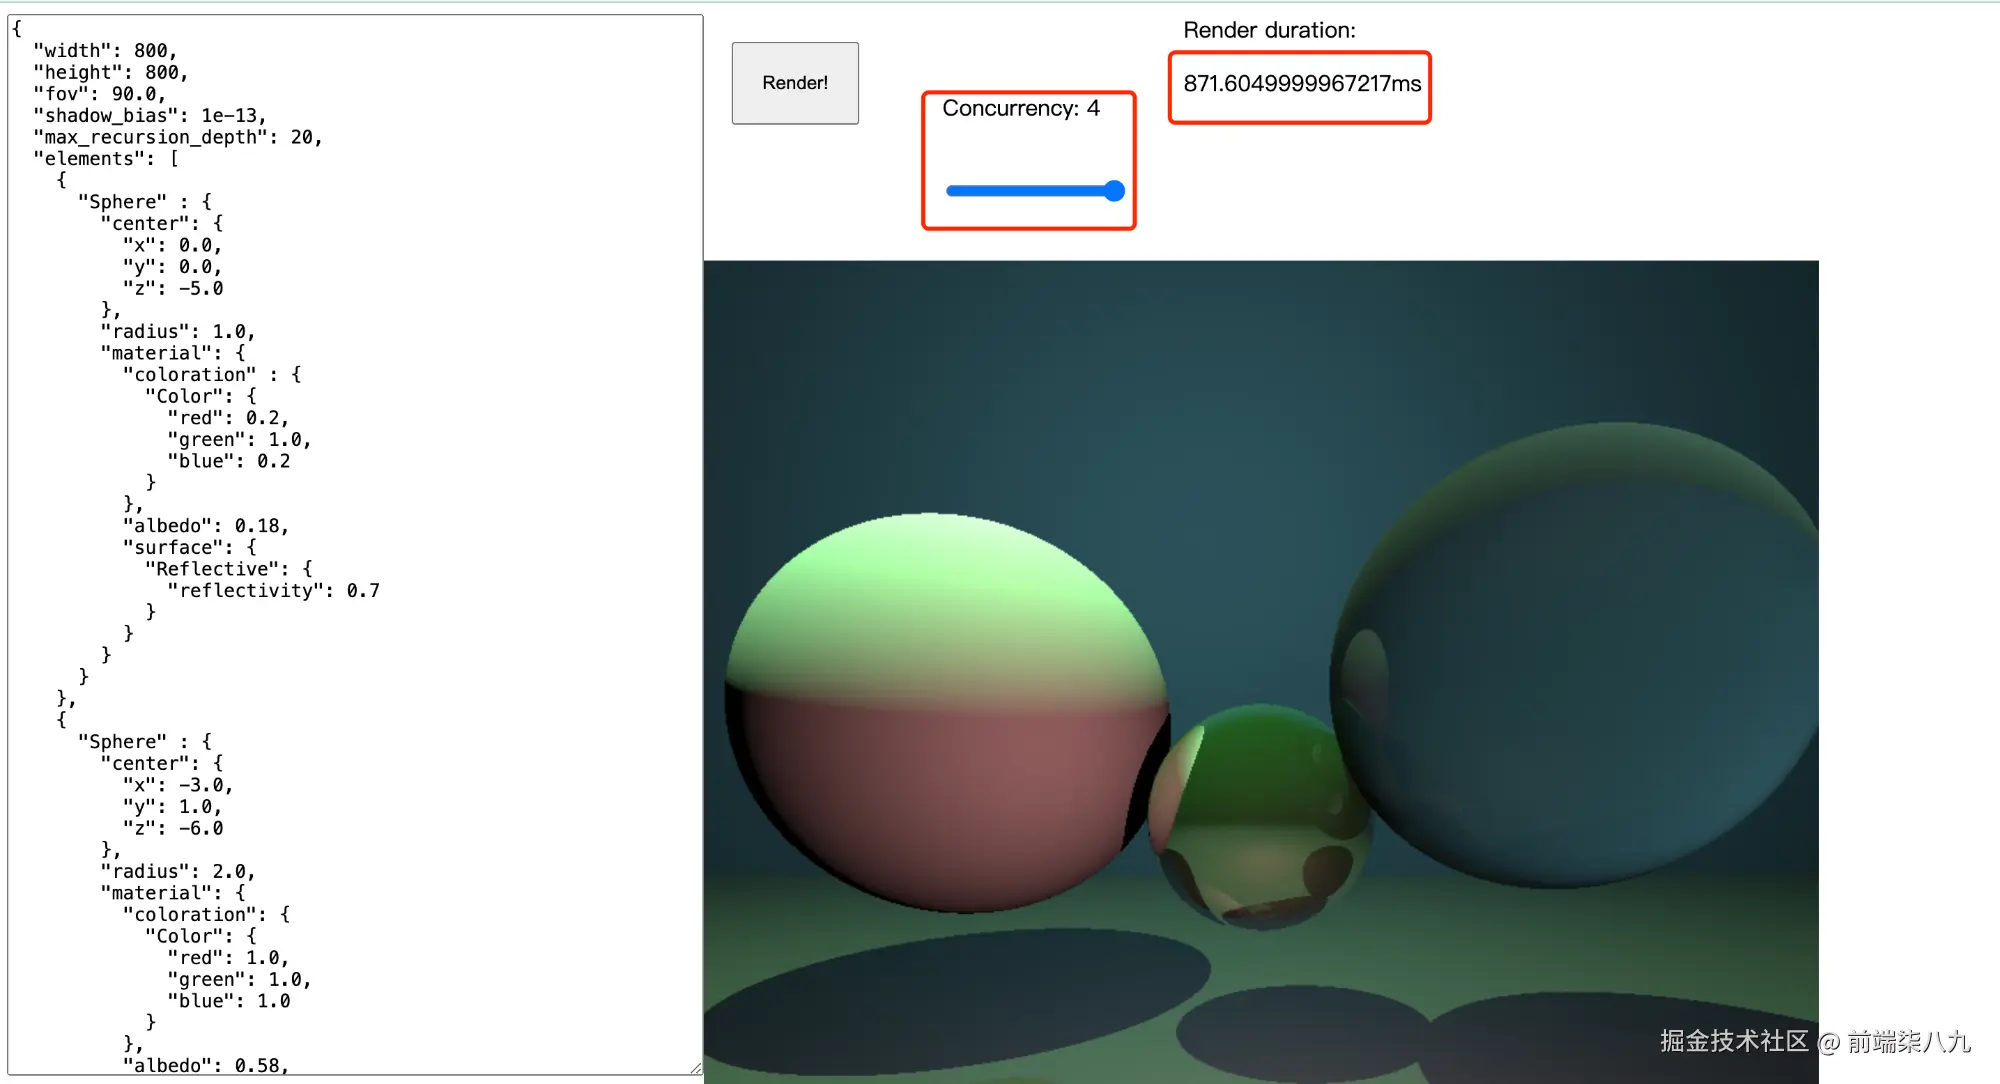The height and width of the screenshot is (1084, 2000).
Task: Click the middle of the Concurrency slider track
Action: 1034,191
